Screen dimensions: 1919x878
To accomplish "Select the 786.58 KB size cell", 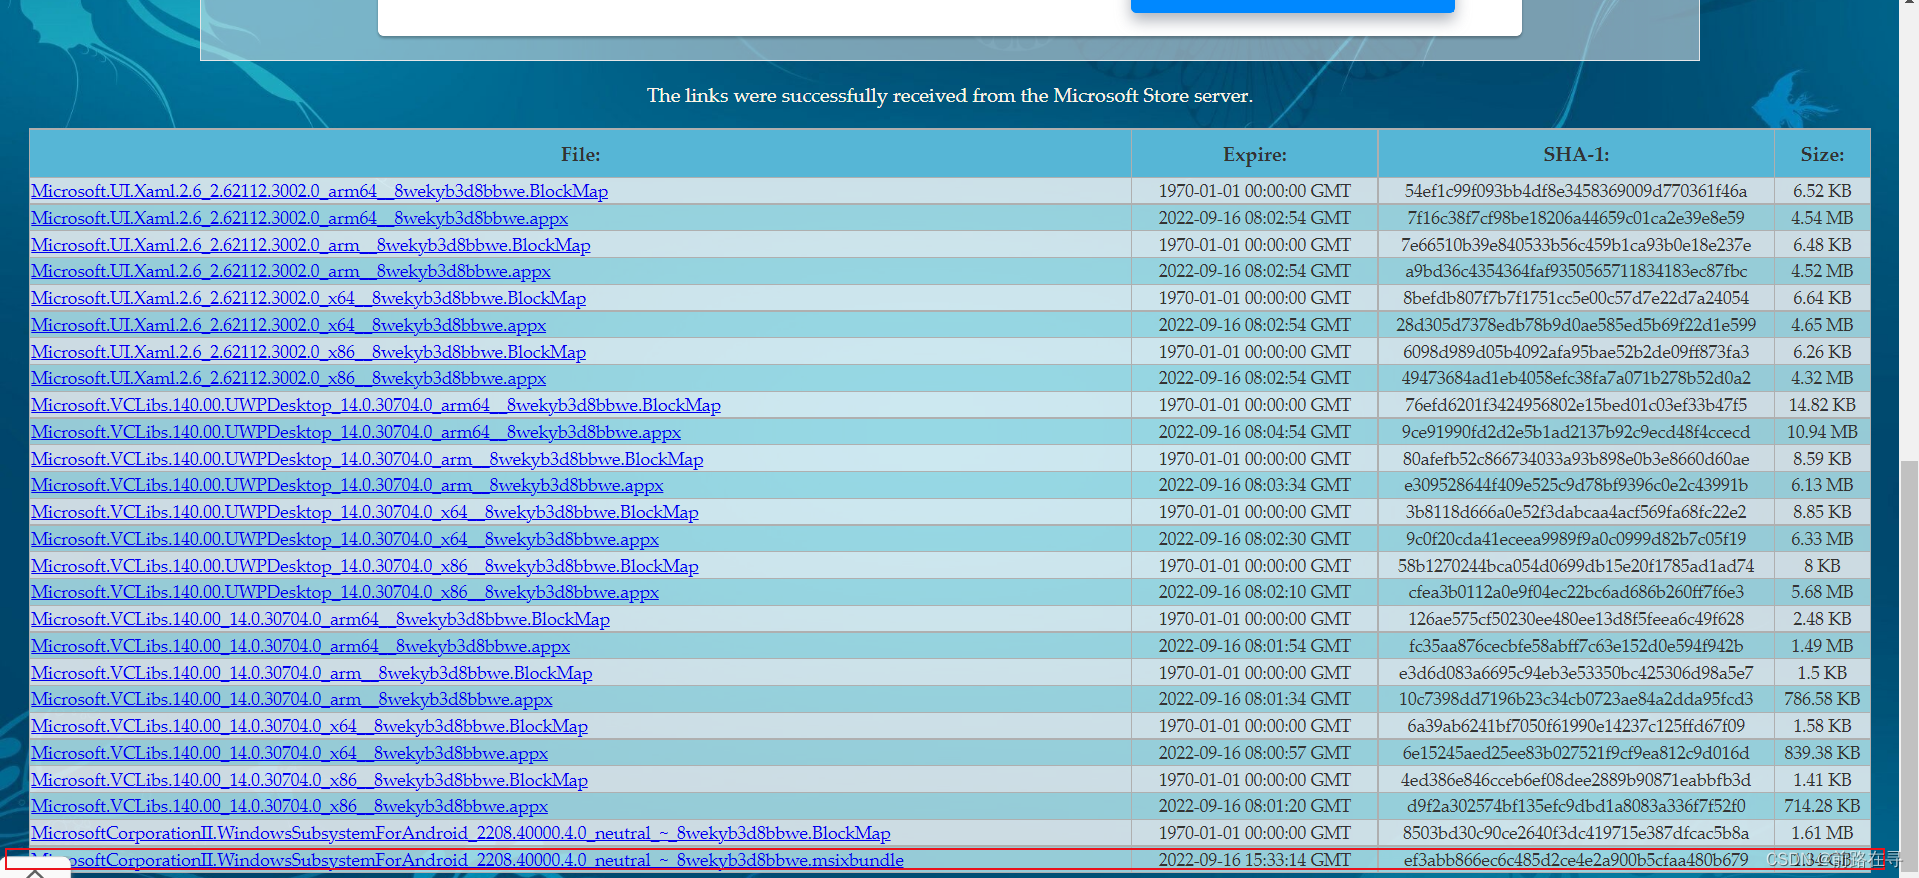I will tap(1822, 699).
